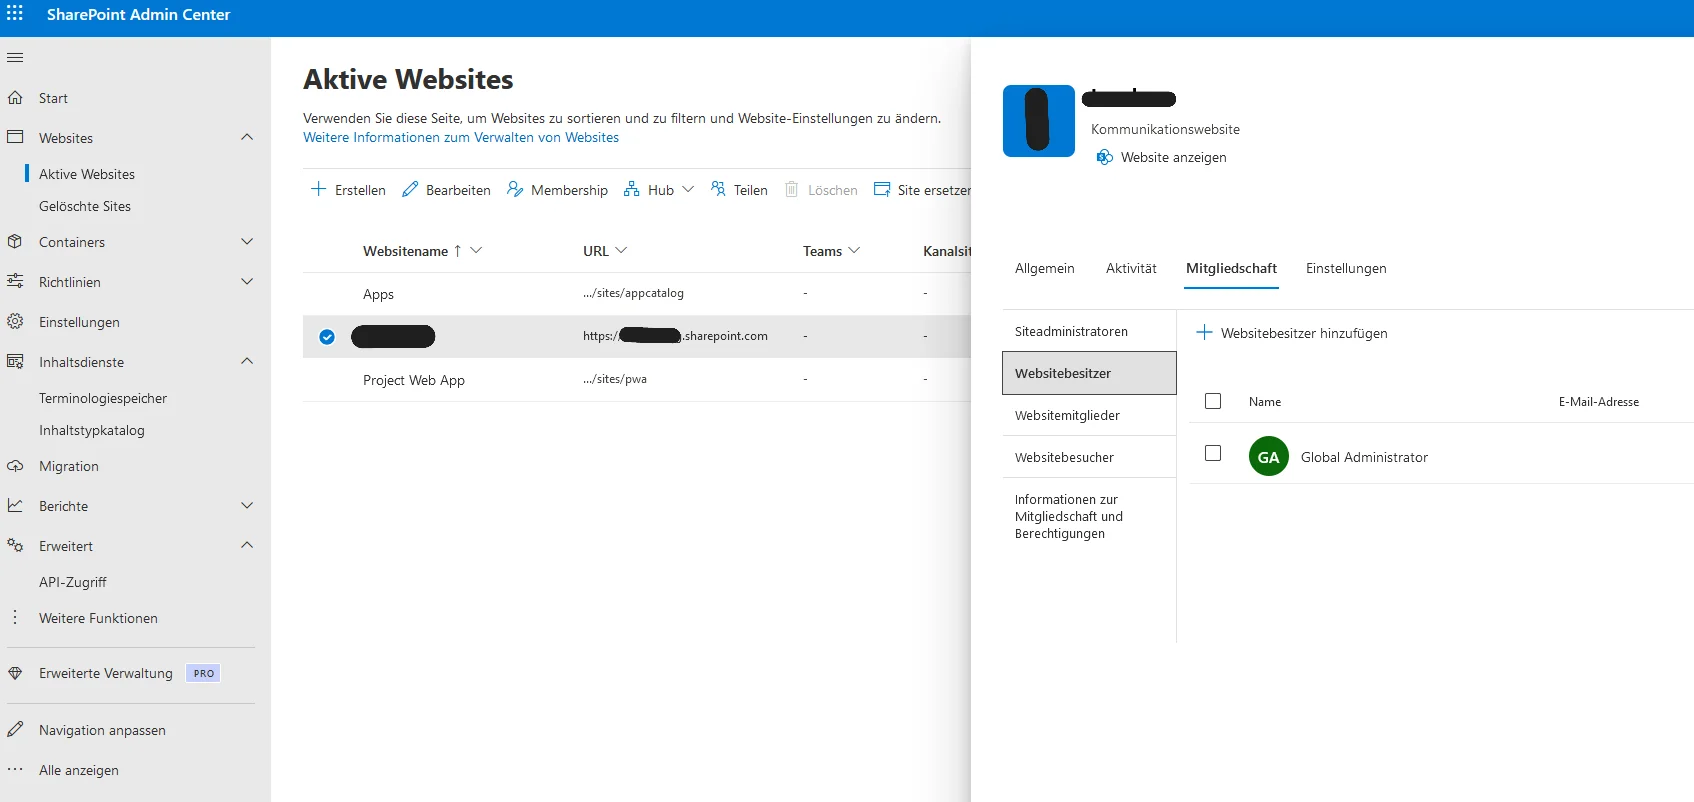This screenshot has height=802, width=1694.
Task: Open Inhaltstypkatalog in sidebar
Action: coord(92,430)
